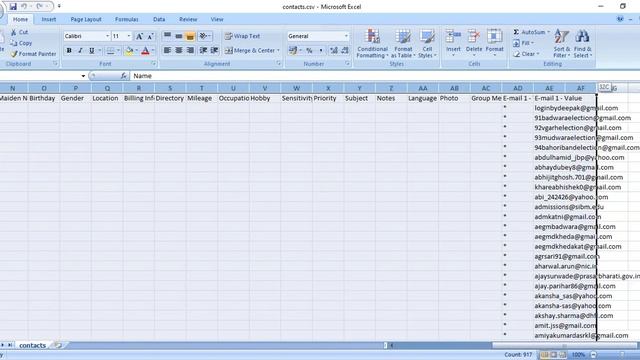Toggle Wrap Text

point(242,36)
